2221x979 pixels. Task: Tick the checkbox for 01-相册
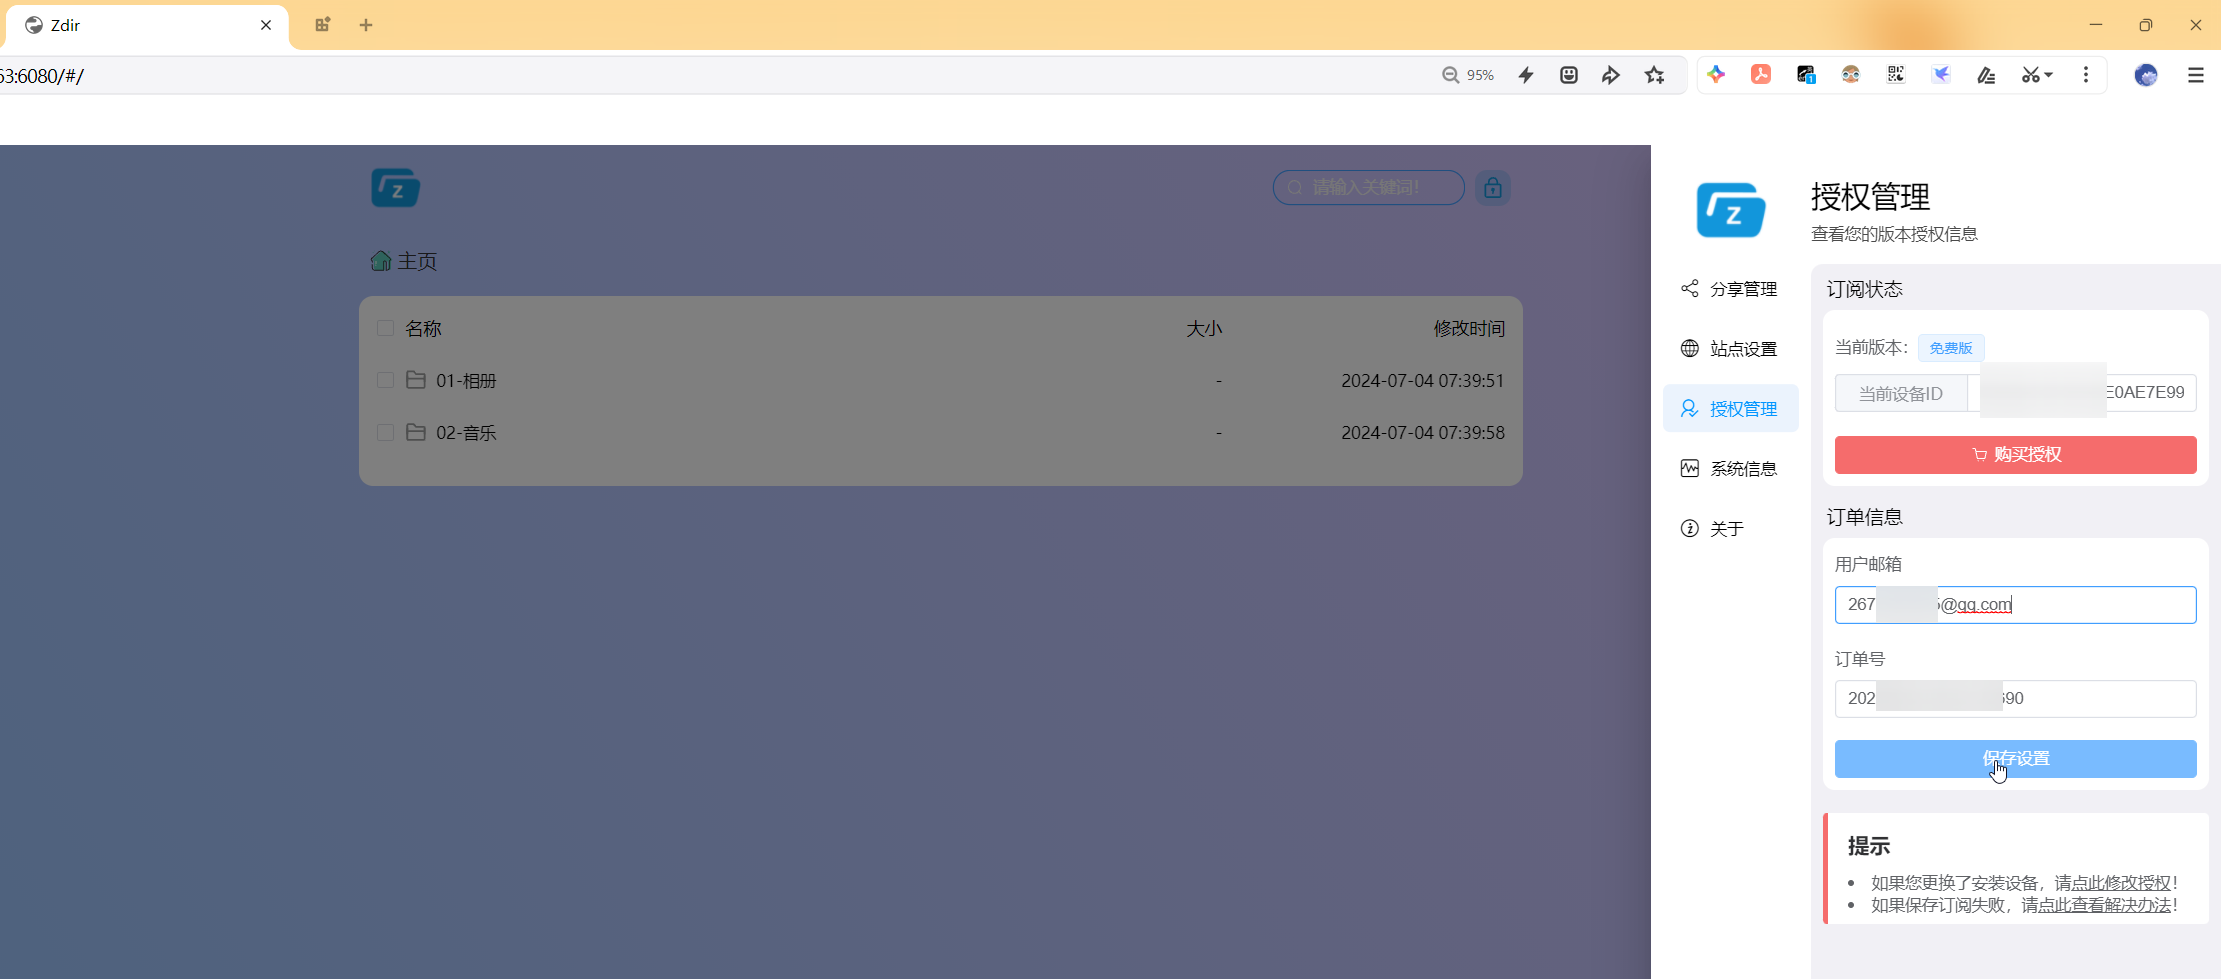point(385,380)
